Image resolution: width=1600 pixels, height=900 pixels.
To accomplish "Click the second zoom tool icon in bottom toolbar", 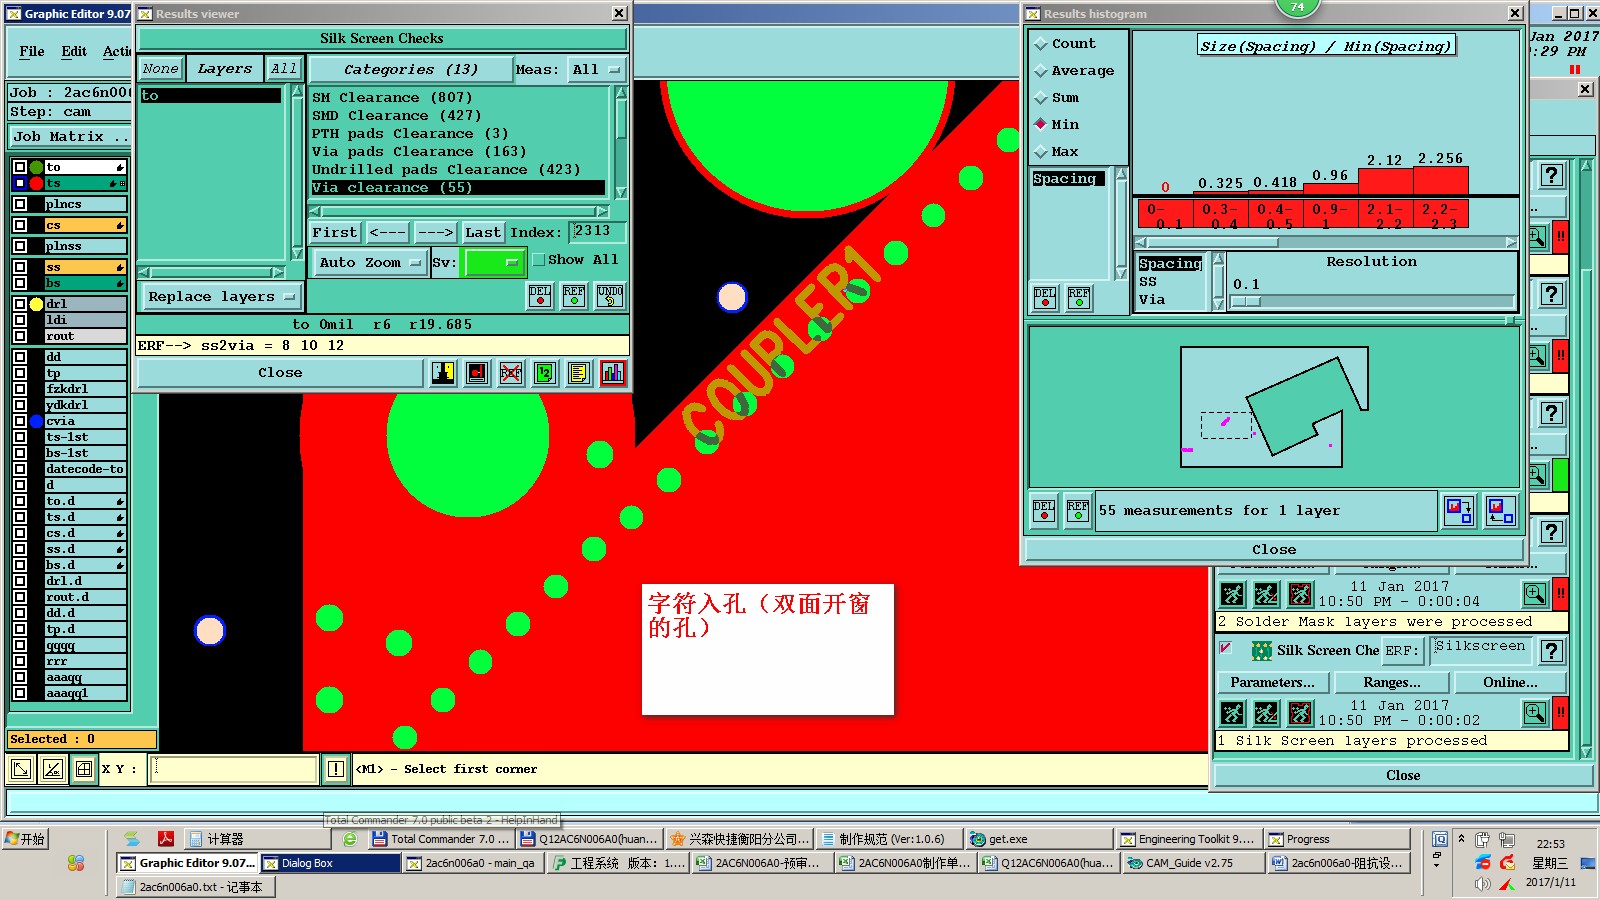I will 53,769.
